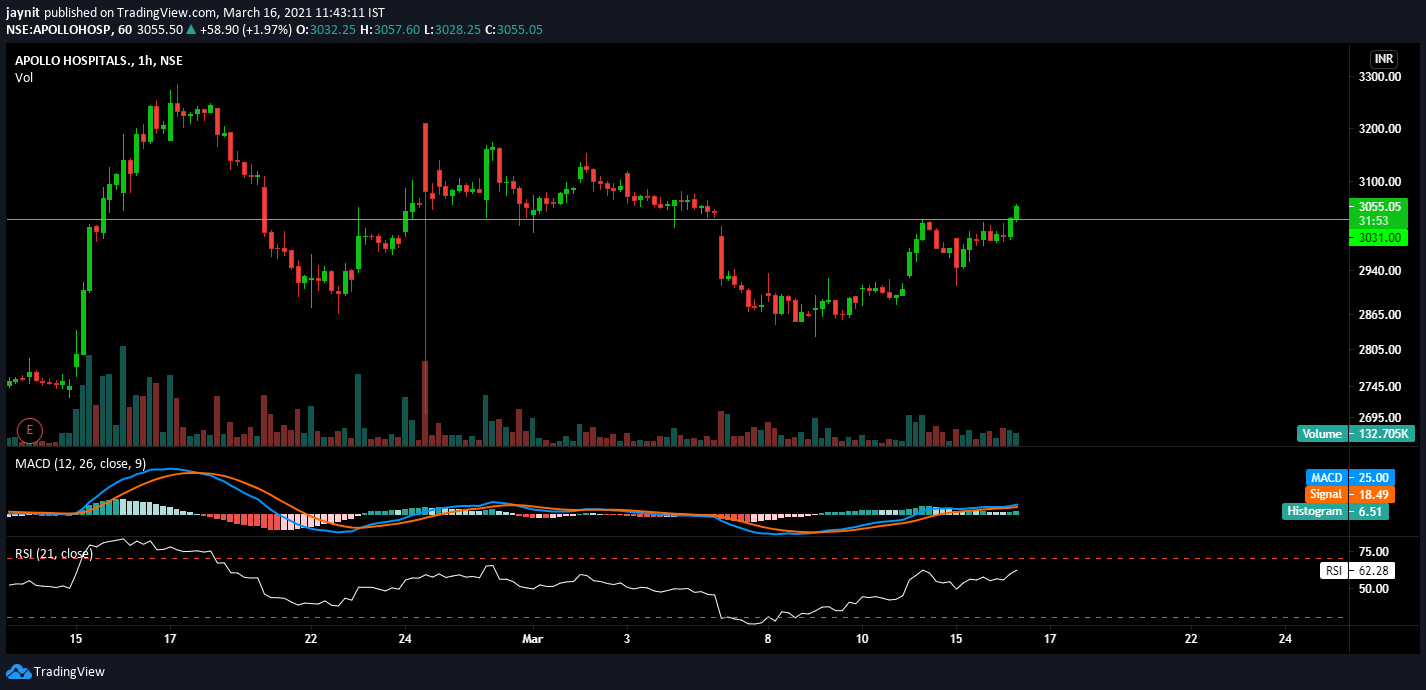Viewport: 1426px width, 690px height.
Task: Click the Mar label on time axis
Action: click(532, 638)
